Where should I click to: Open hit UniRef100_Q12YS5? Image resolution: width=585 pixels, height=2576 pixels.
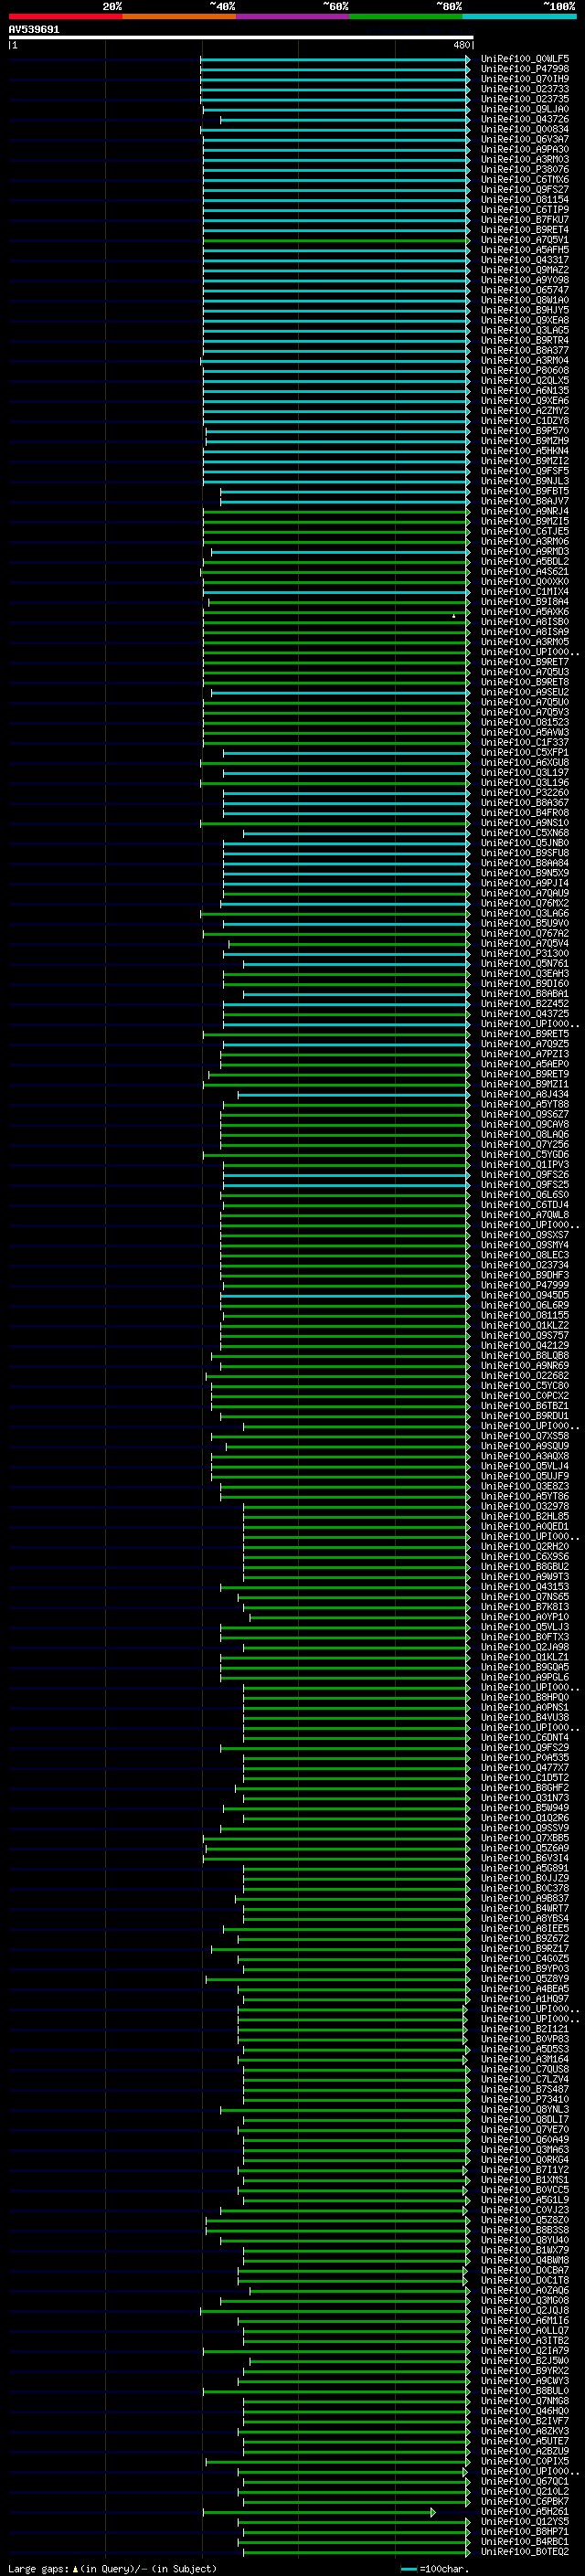coord(524,2521)
